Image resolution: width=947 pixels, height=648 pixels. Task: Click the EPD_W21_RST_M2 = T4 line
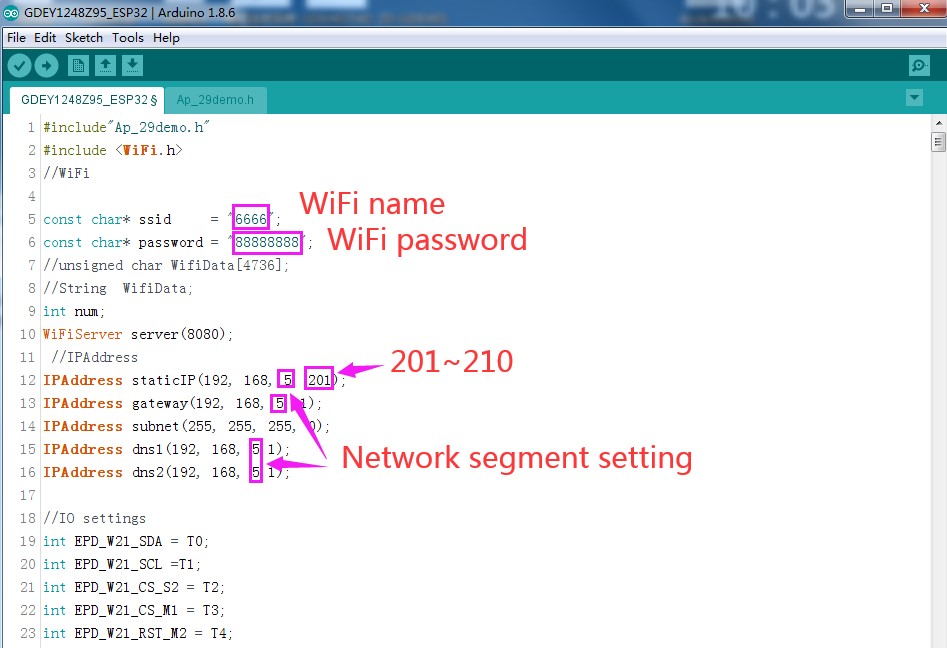(138, 633)
